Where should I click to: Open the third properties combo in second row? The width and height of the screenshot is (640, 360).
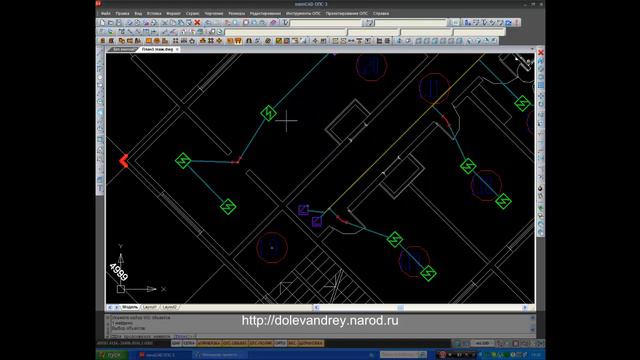click(427, 32)
